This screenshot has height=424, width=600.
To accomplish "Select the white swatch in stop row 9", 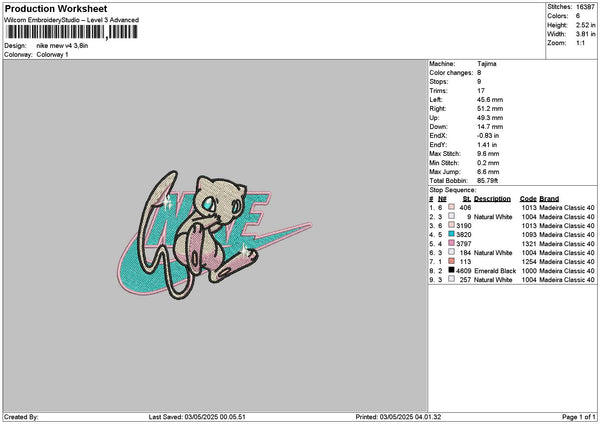I will pos(452,279).
